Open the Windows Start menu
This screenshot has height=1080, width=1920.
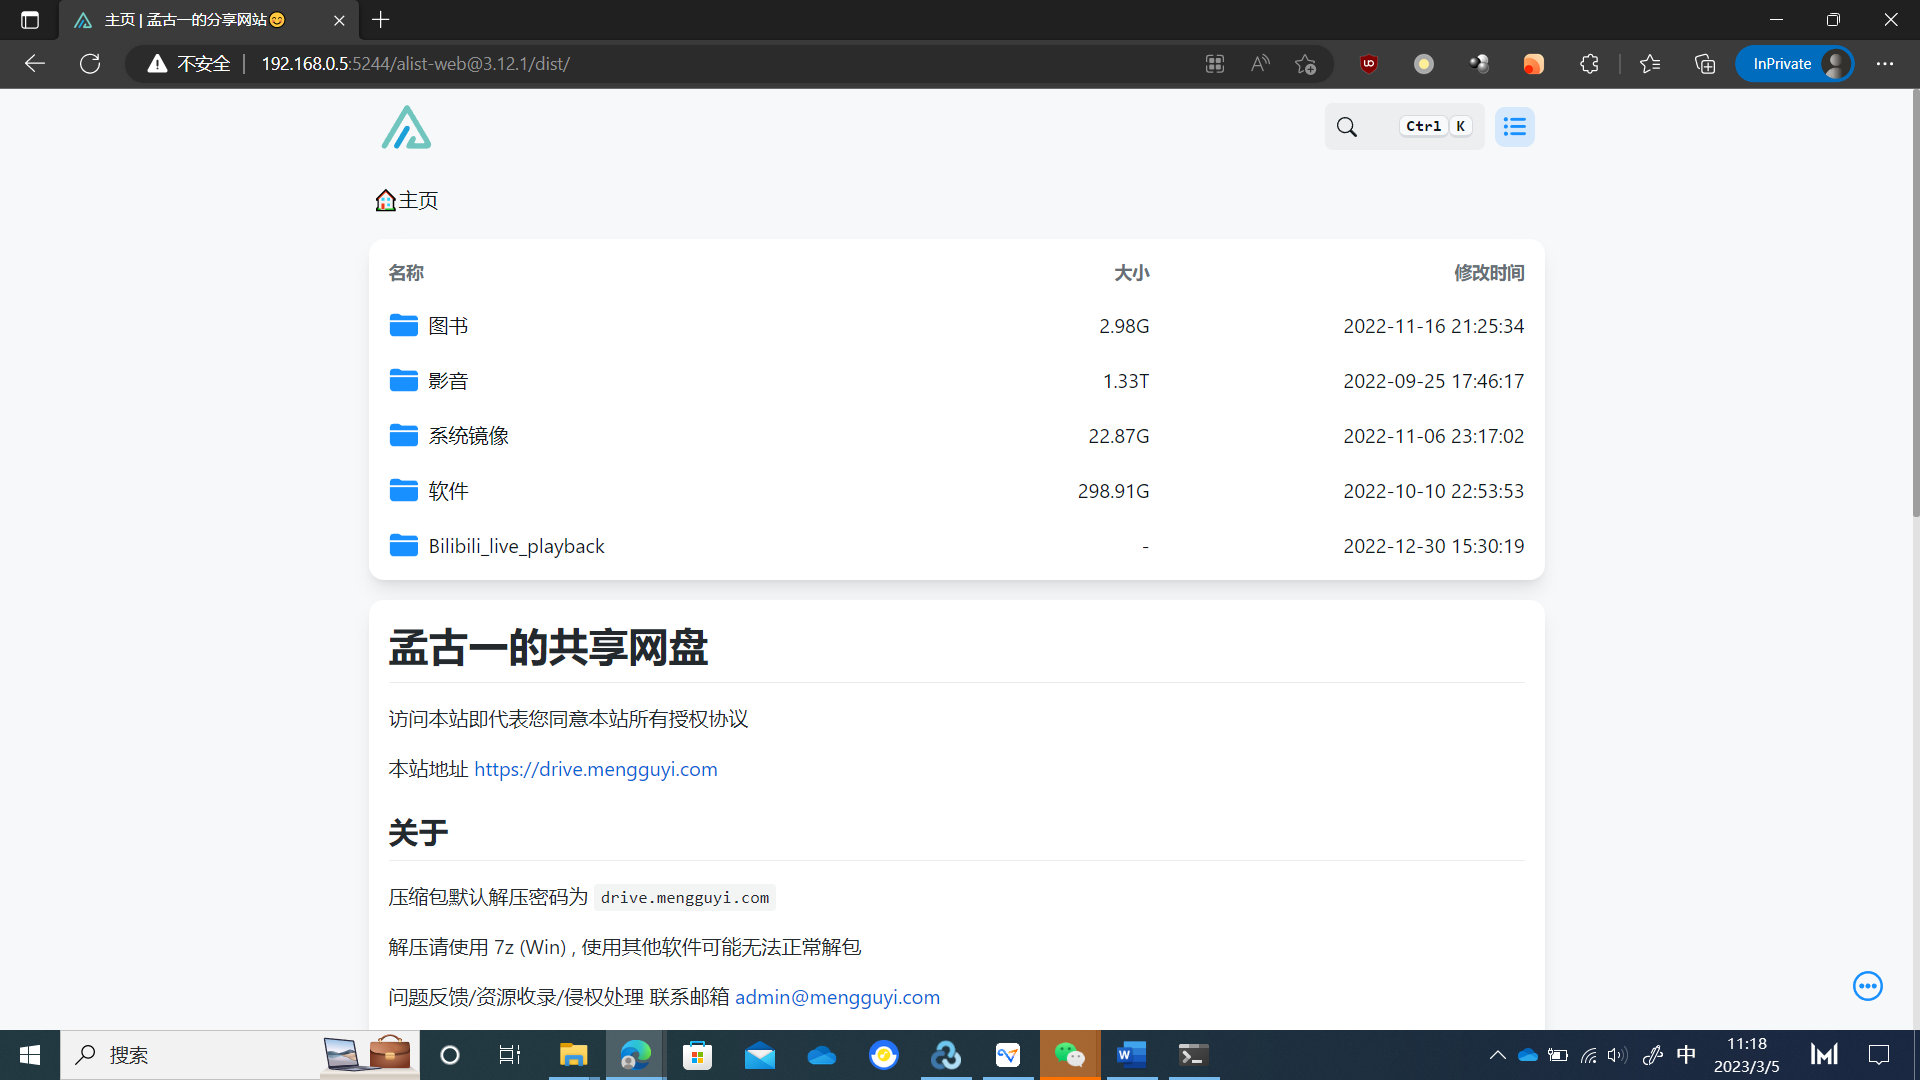pos(29,1055)
